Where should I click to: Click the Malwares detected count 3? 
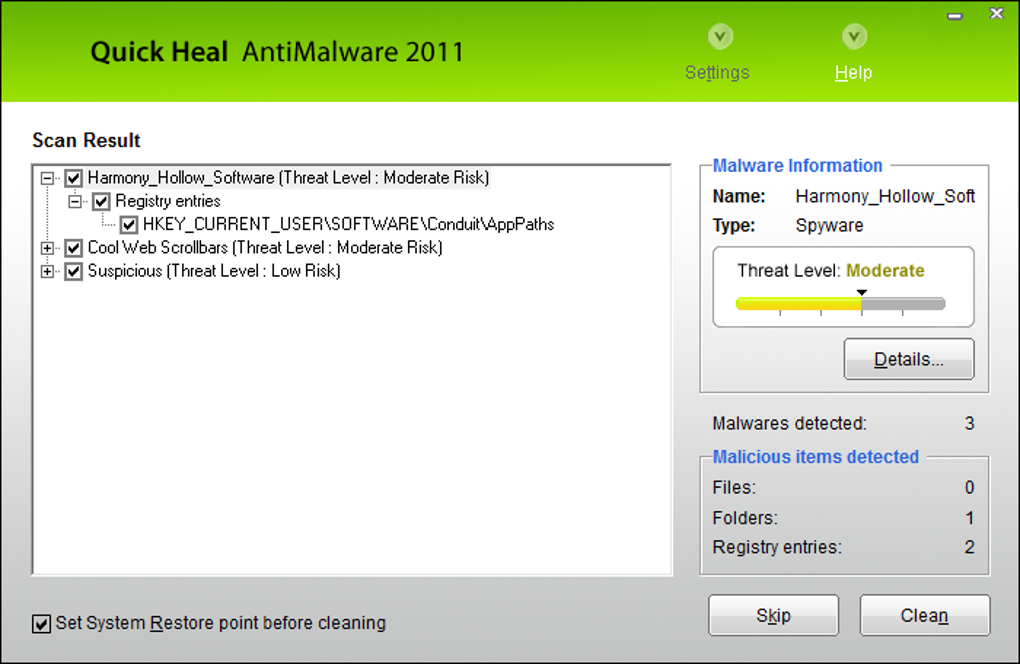tap(969, 424)
